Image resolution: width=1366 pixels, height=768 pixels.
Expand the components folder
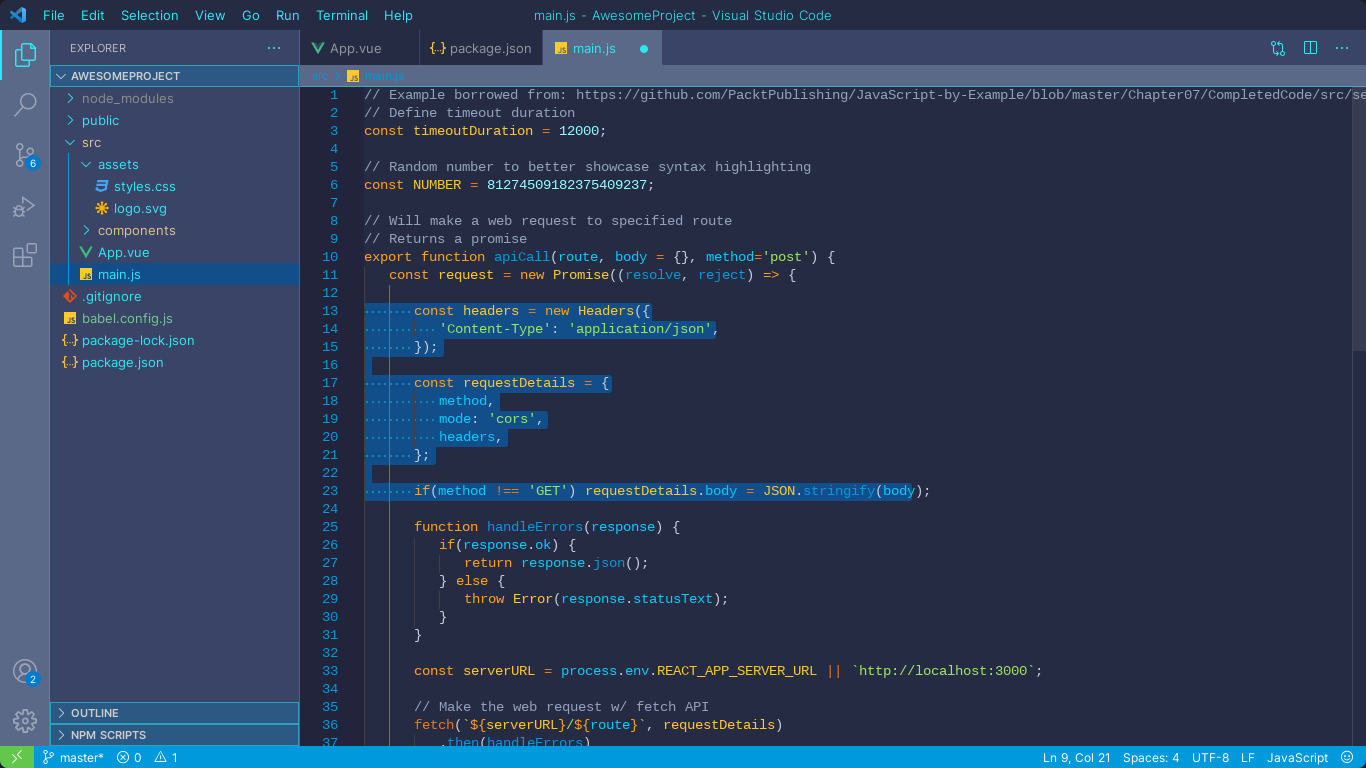(175, 230)
